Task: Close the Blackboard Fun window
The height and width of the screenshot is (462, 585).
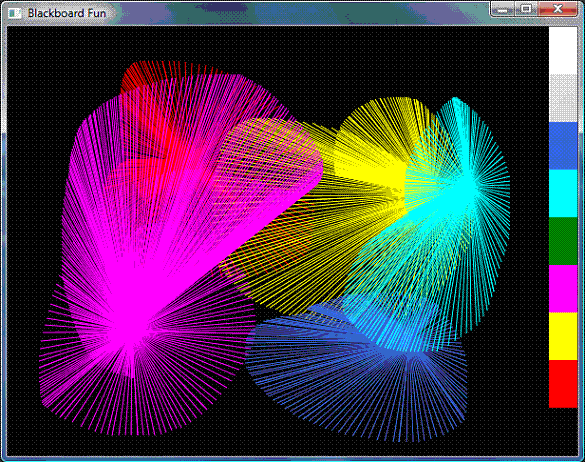Action: (x=557, y=9)
